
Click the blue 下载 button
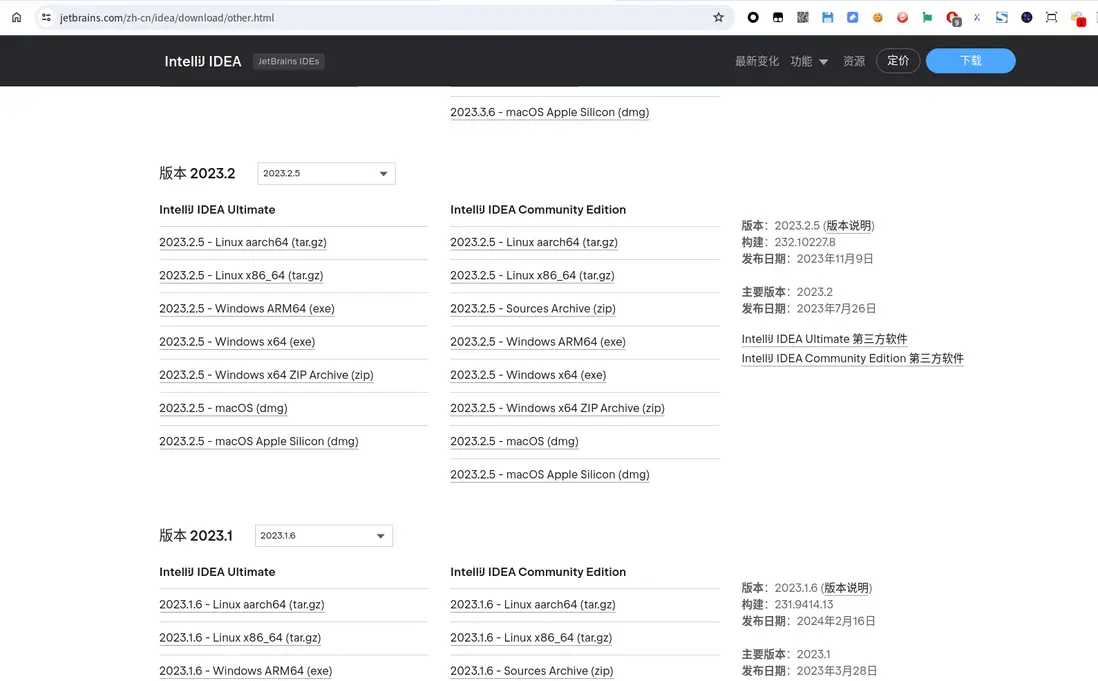[971, 61]
